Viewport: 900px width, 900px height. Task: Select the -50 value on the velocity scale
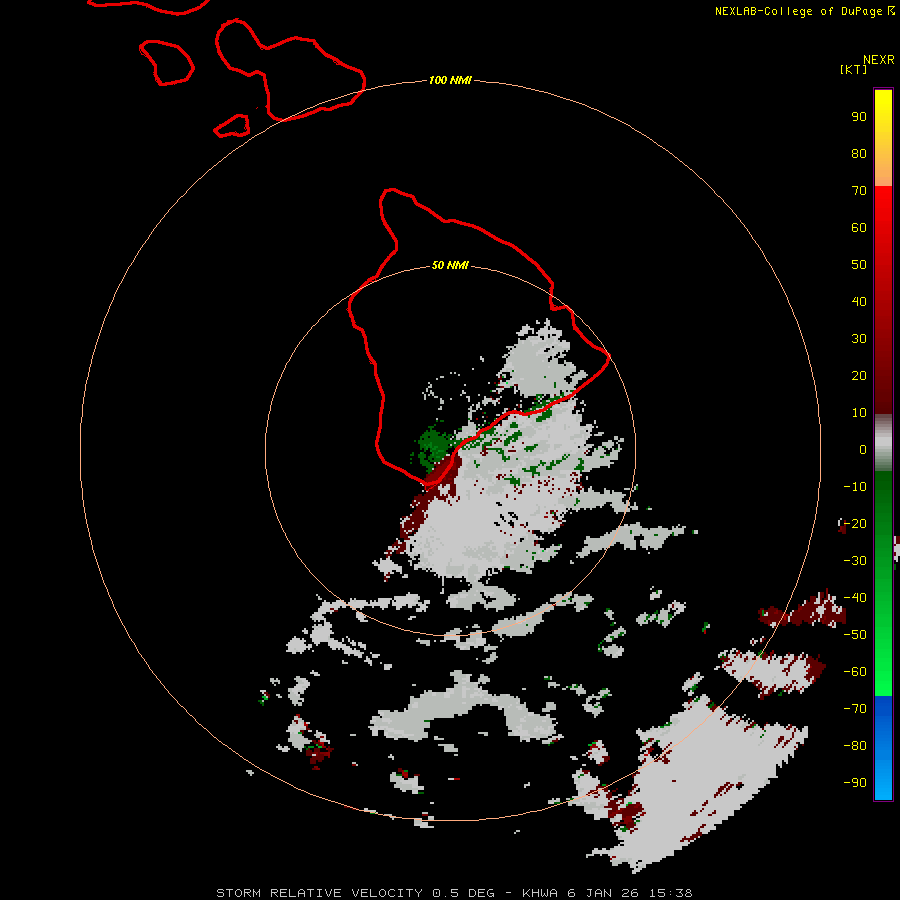coord(855,635)
